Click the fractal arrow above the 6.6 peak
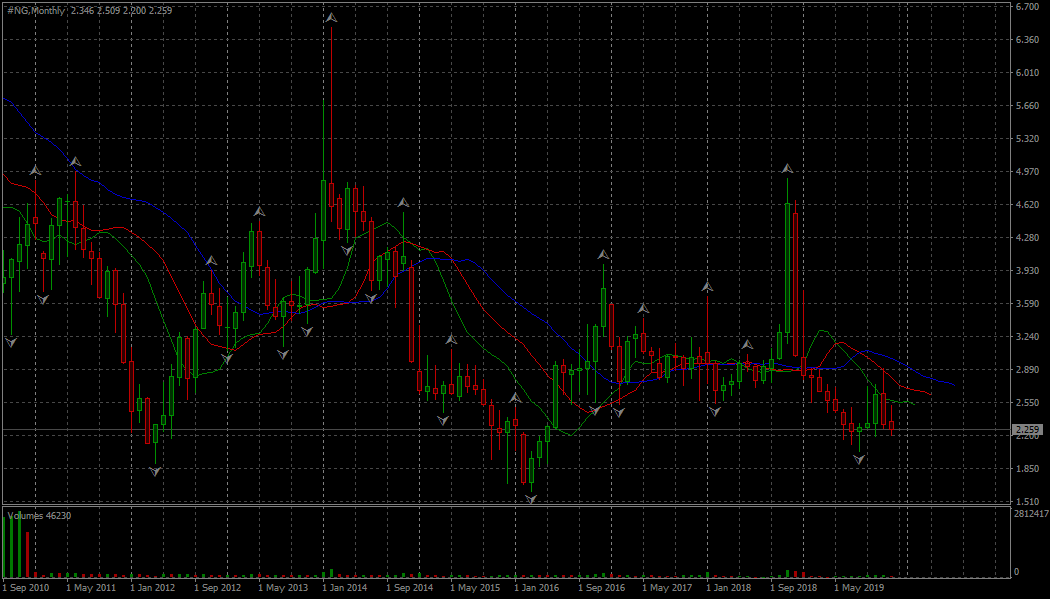The height and width of the screenshot is (599, 1050). [331, 18]
